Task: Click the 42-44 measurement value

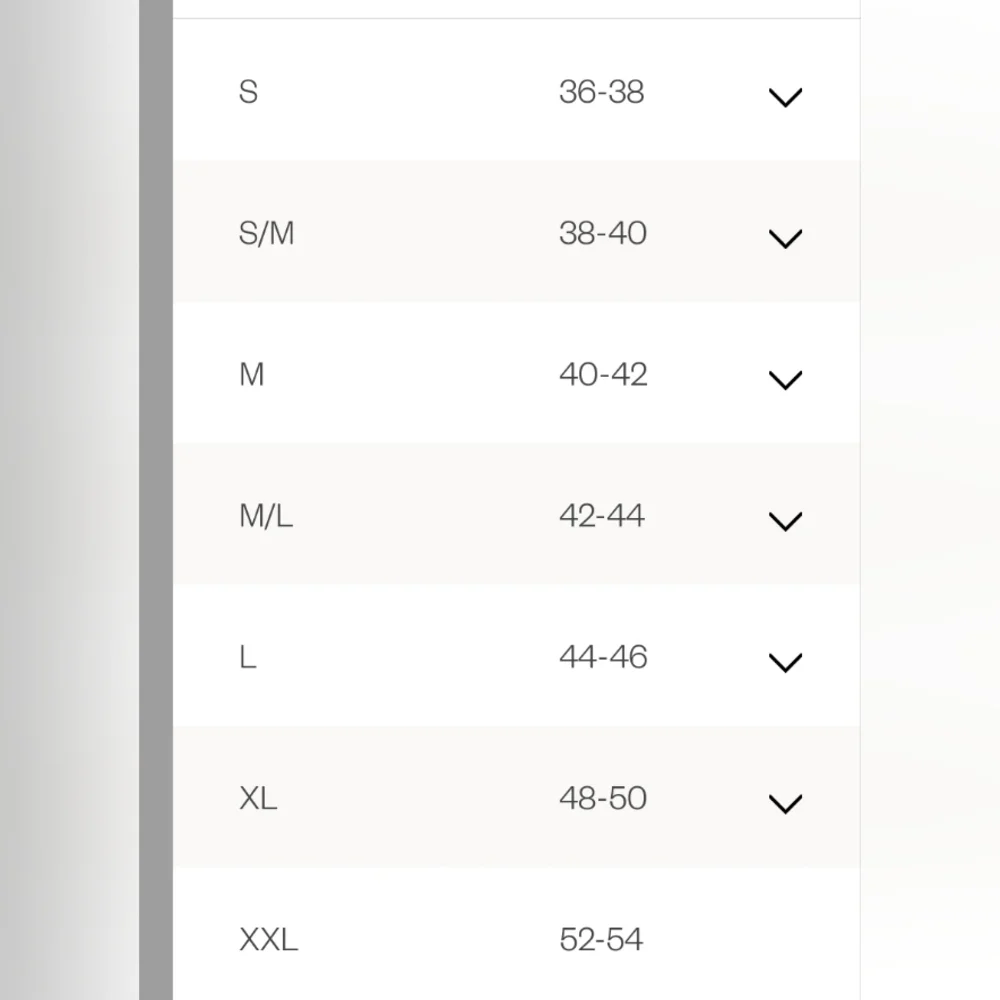Action: click(x=601, y=515)
